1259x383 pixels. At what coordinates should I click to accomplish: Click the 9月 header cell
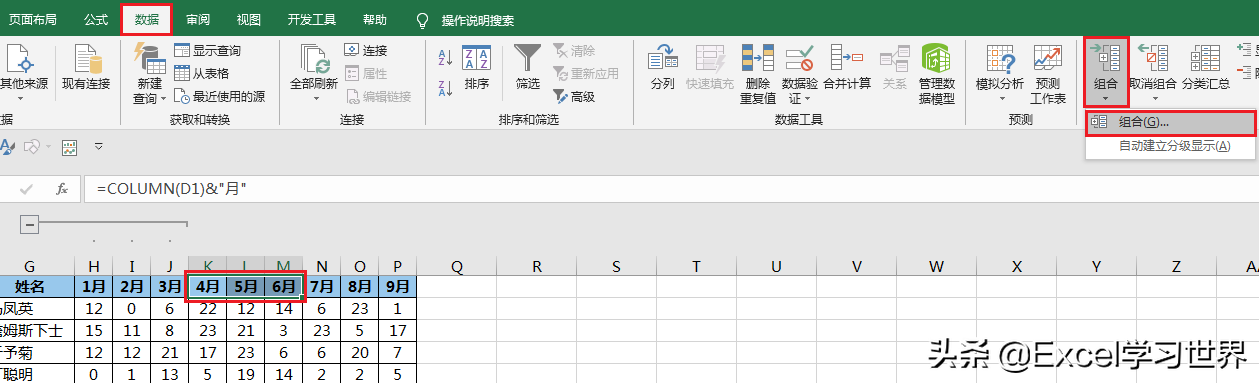click(398, 286)
